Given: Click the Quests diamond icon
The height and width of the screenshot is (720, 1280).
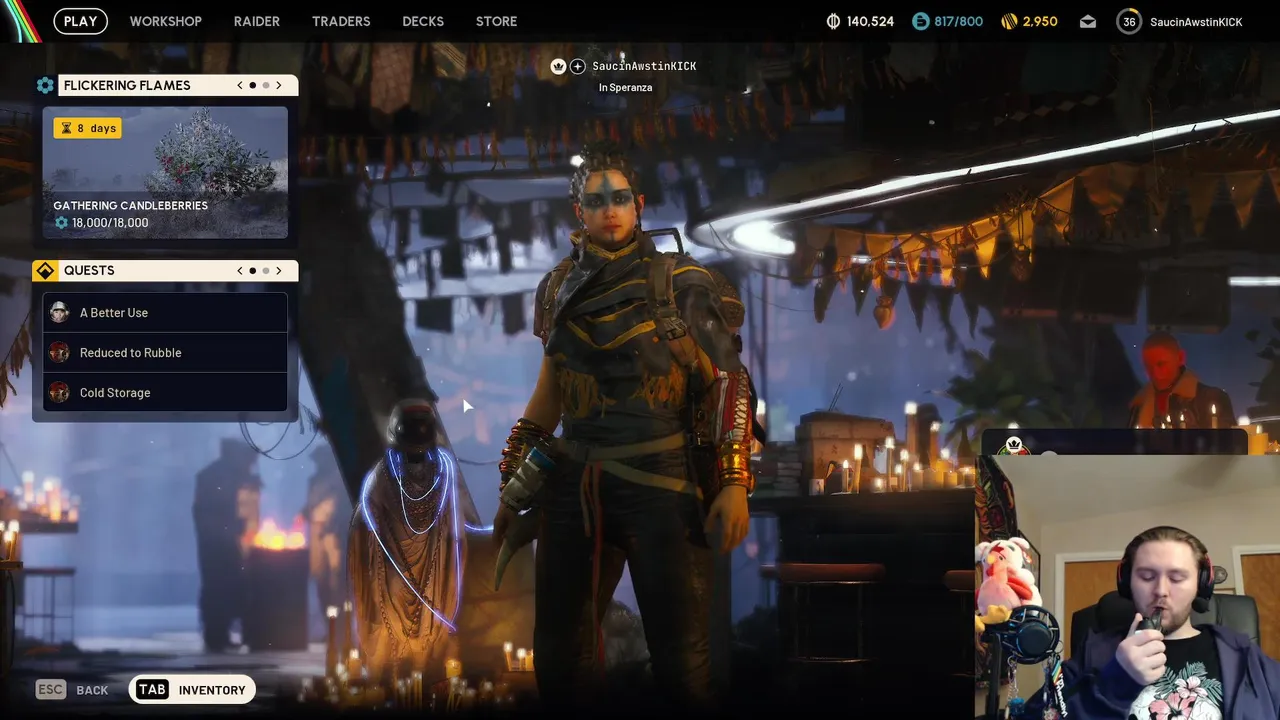Looking at the screenshot, I should [x=45, y=270].
